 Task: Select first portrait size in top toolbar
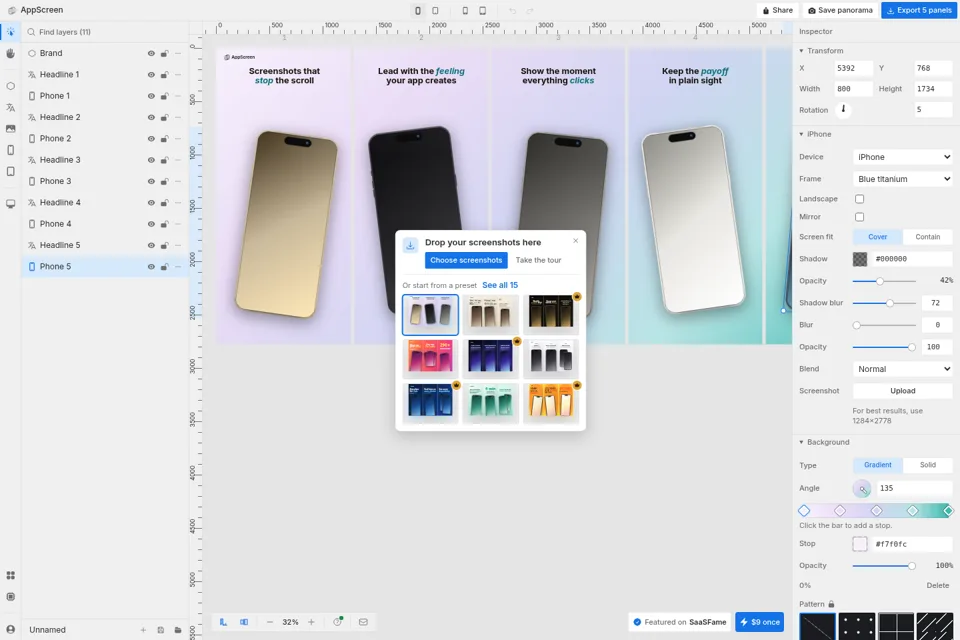(x=418, y=10)
